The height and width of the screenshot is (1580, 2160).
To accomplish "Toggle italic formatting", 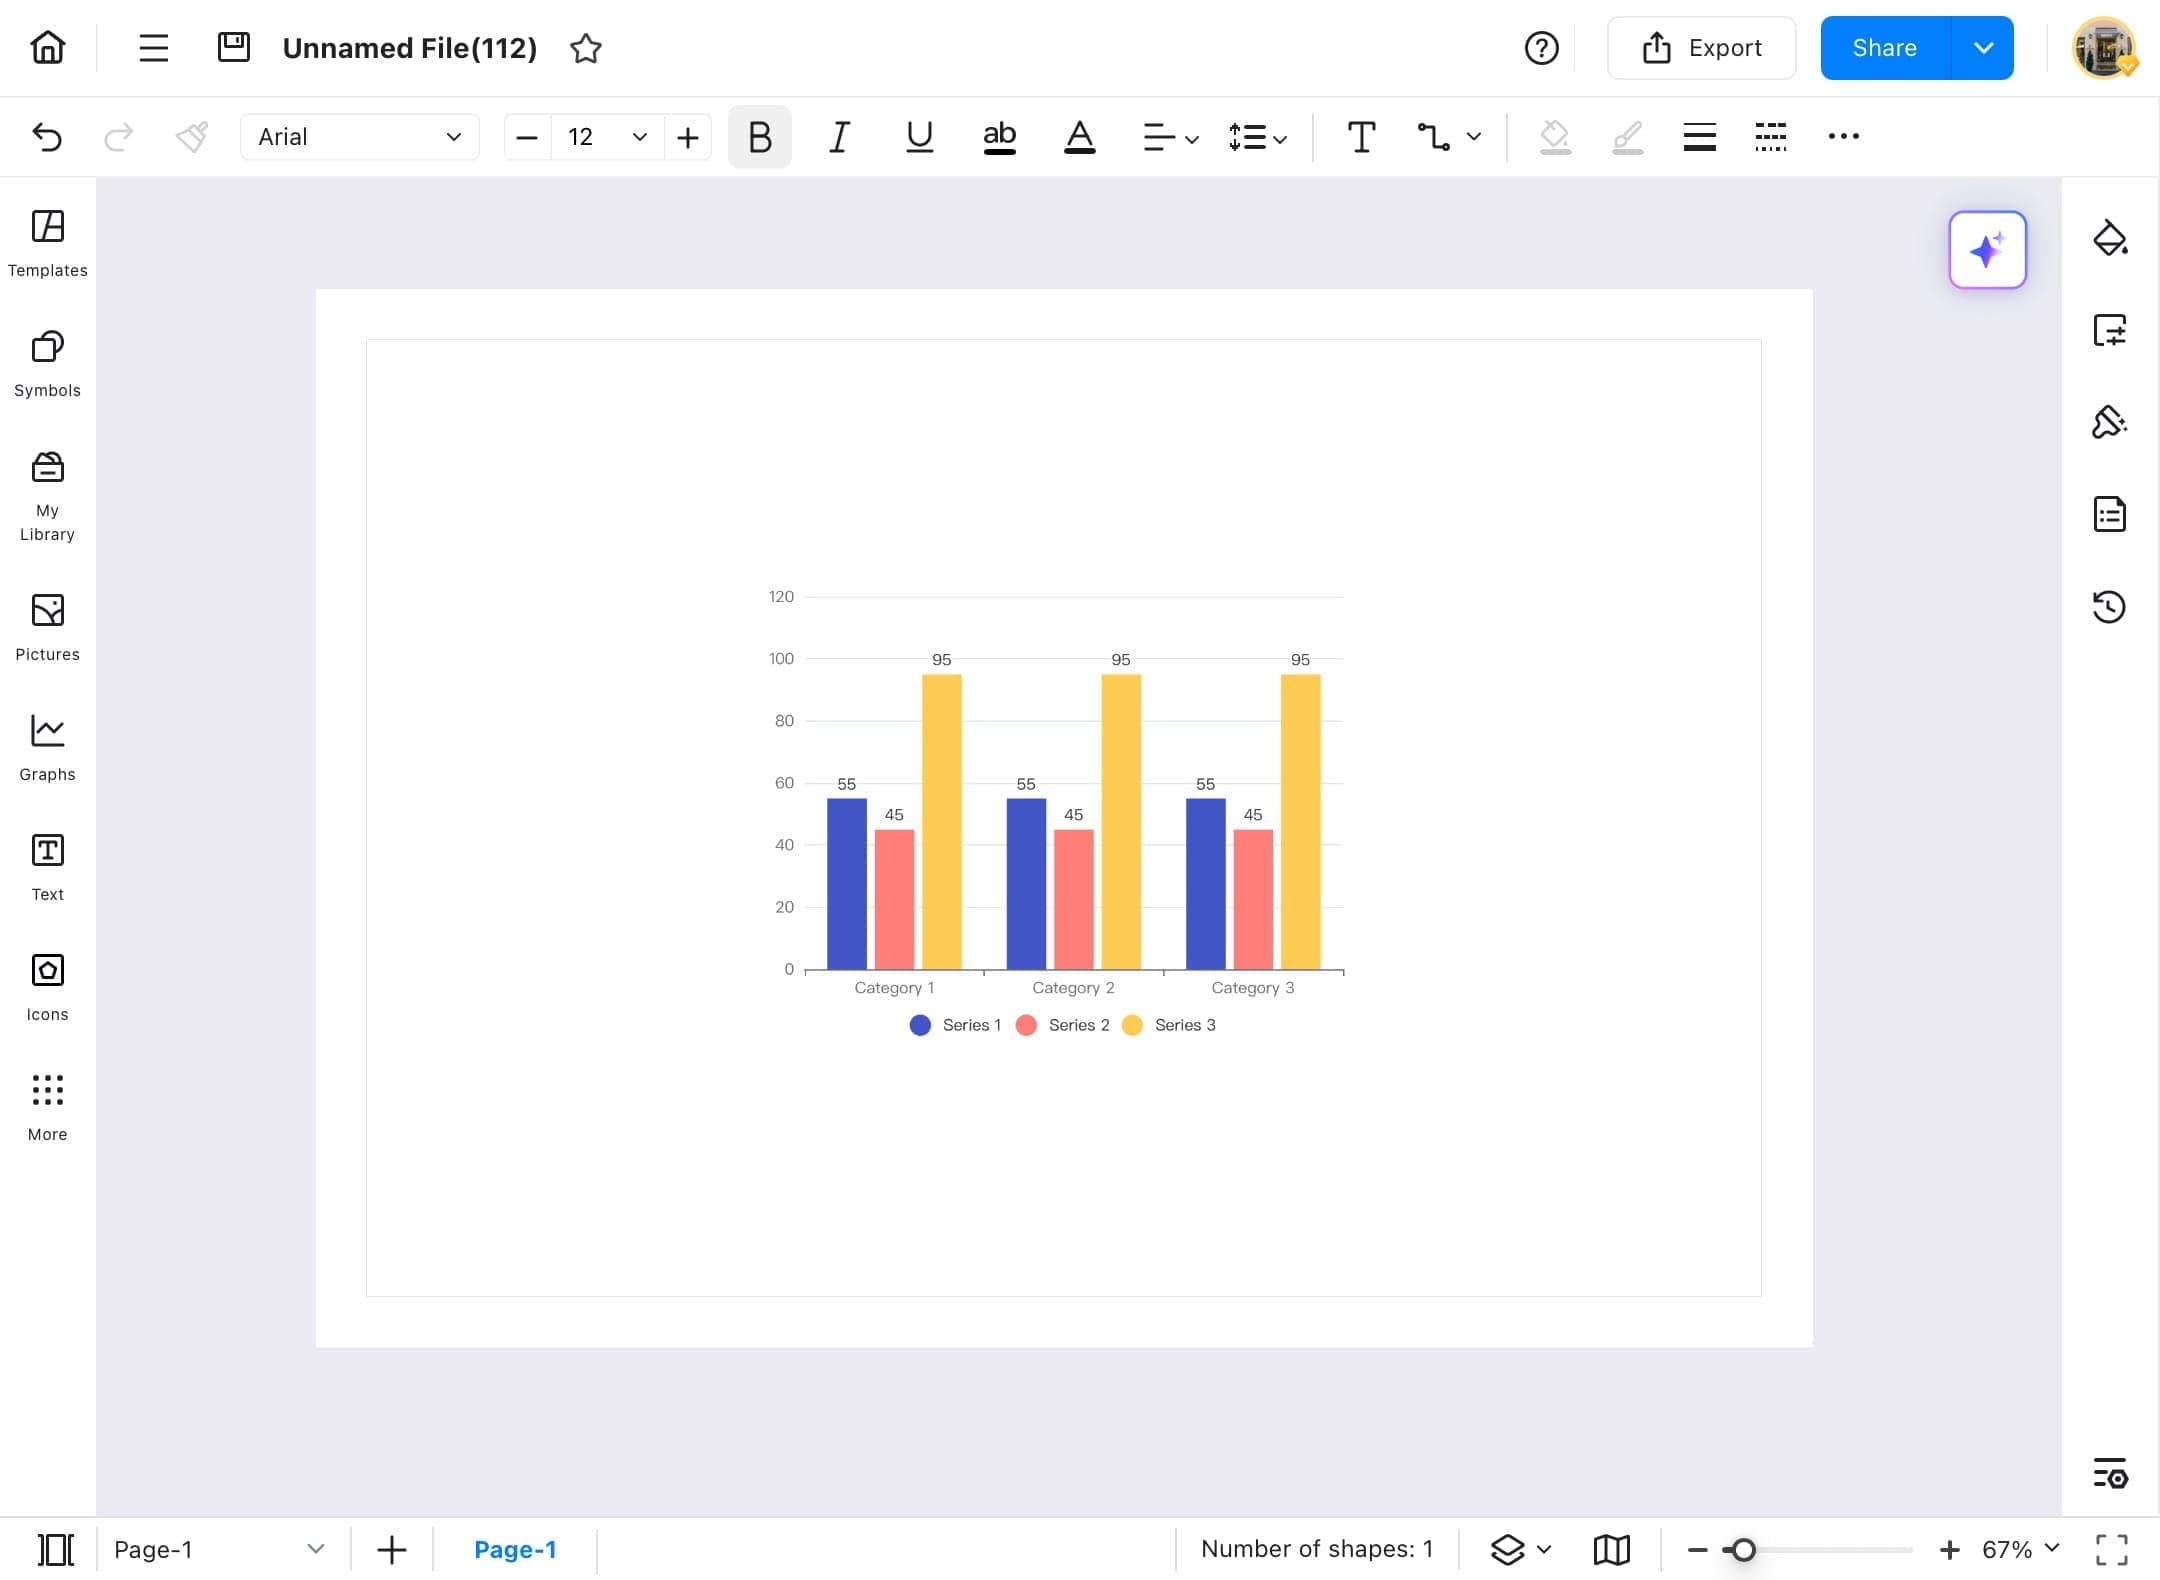I will tap(838, 137).
